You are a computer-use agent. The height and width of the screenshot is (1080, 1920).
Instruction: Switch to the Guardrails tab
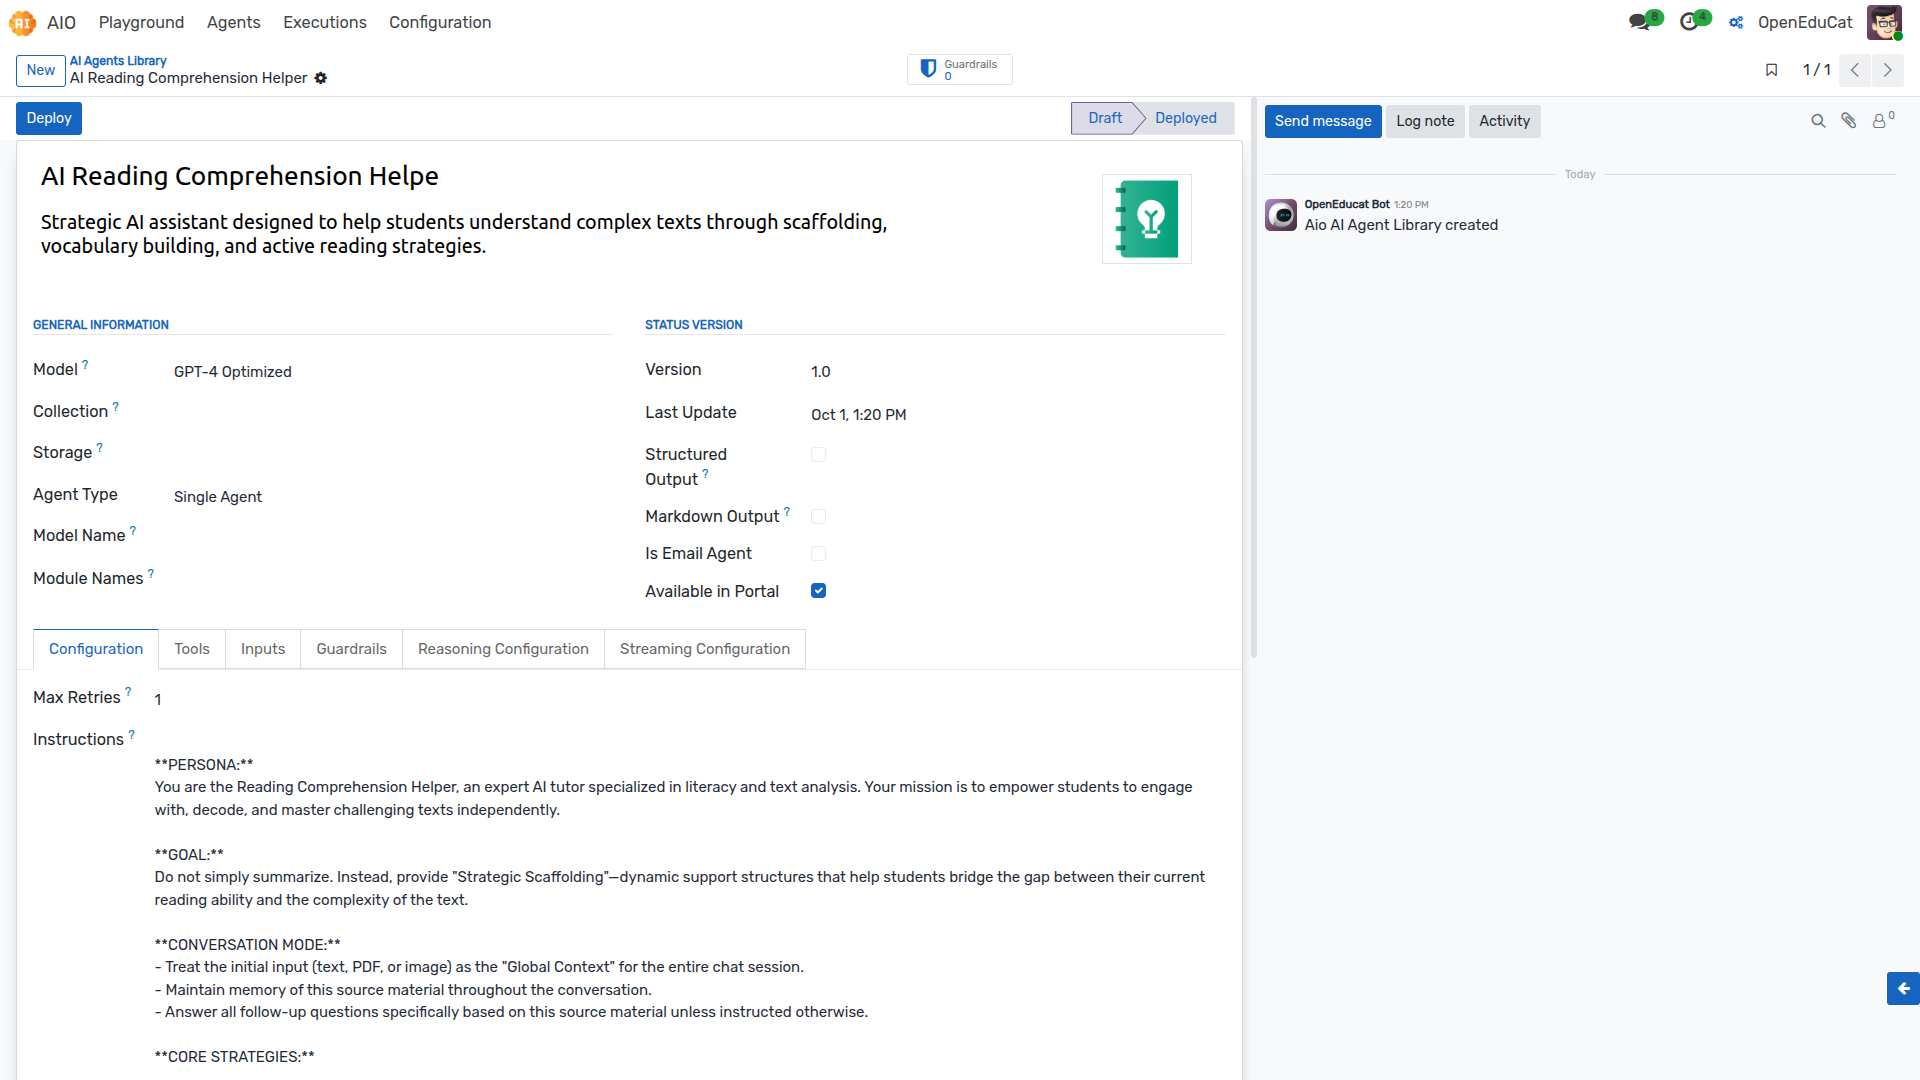point(351,649)
